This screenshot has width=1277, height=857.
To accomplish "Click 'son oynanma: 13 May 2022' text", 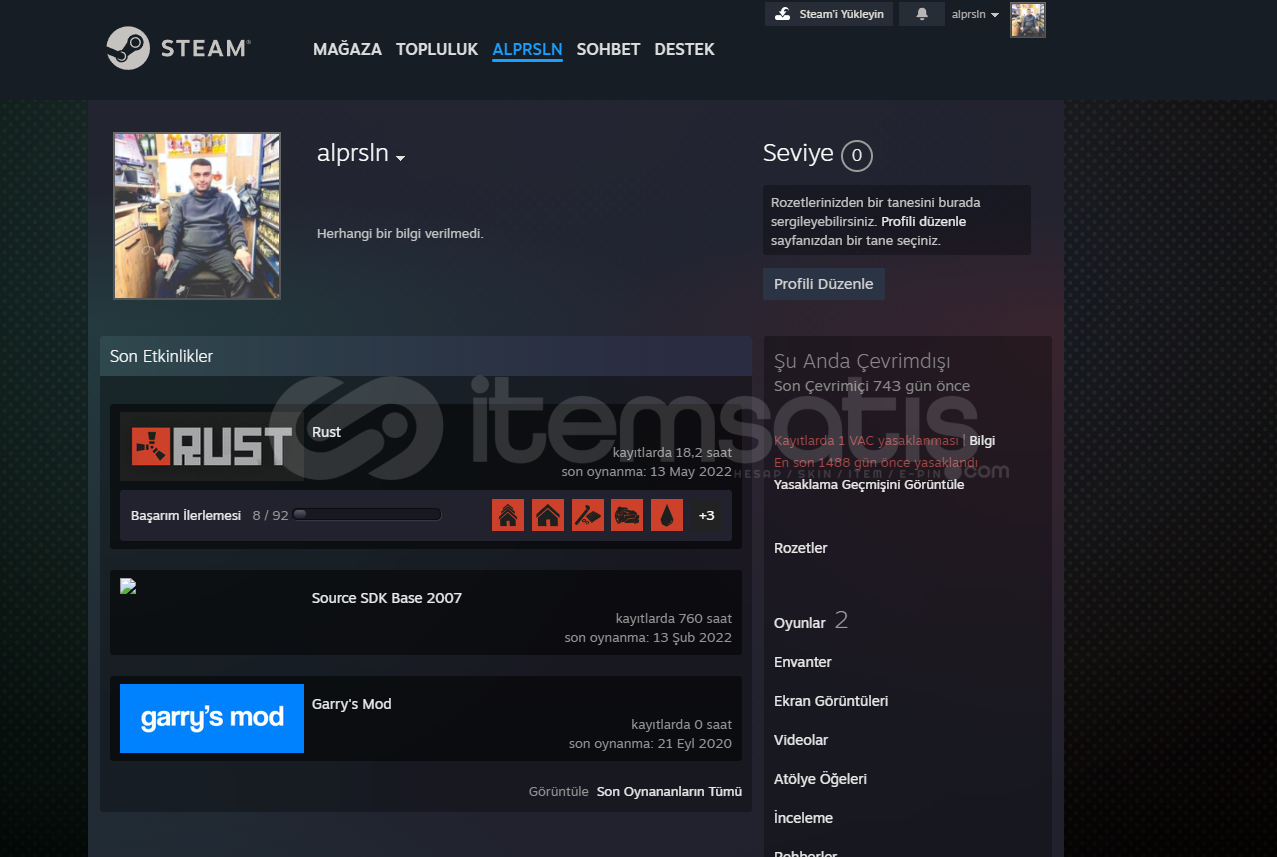I will (x=646, y=471).
